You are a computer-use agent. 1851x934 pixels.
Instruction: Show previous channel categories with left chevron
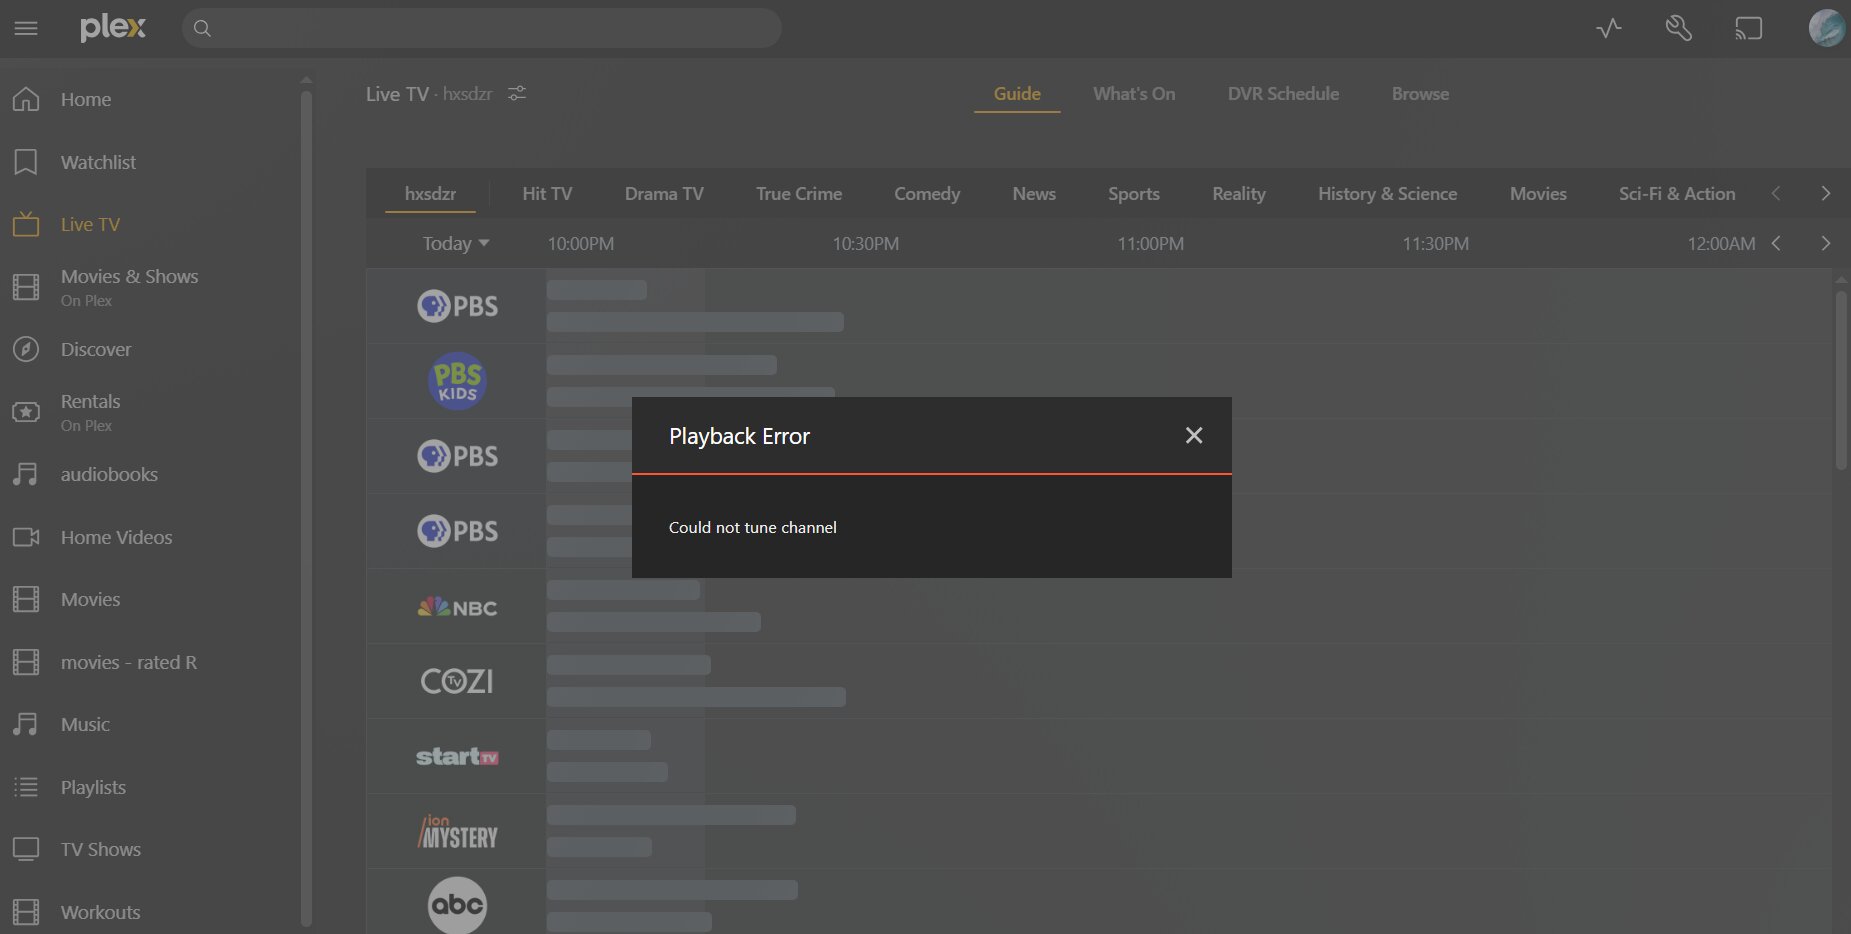pyautogui.click(x=1776, y=193)
